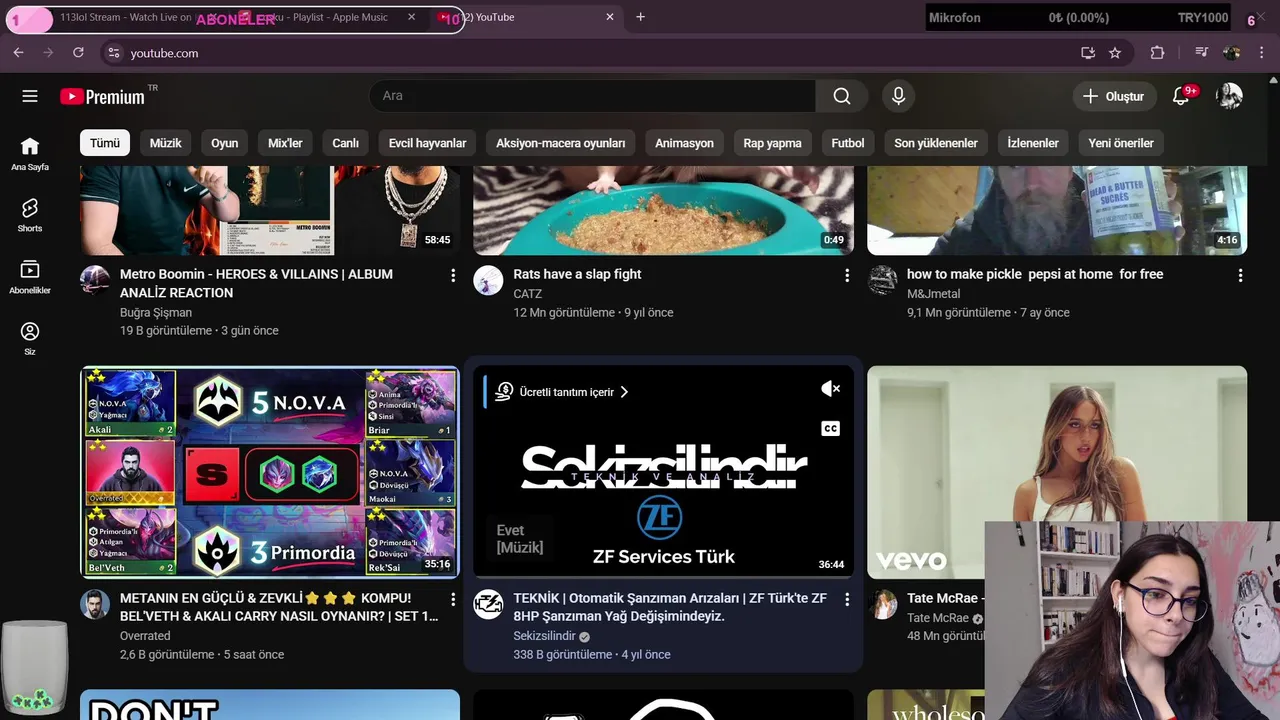
Task: Open the Tate McRae vevo thumbnail
Action: pyautogui.click(x=1057, y=472)
